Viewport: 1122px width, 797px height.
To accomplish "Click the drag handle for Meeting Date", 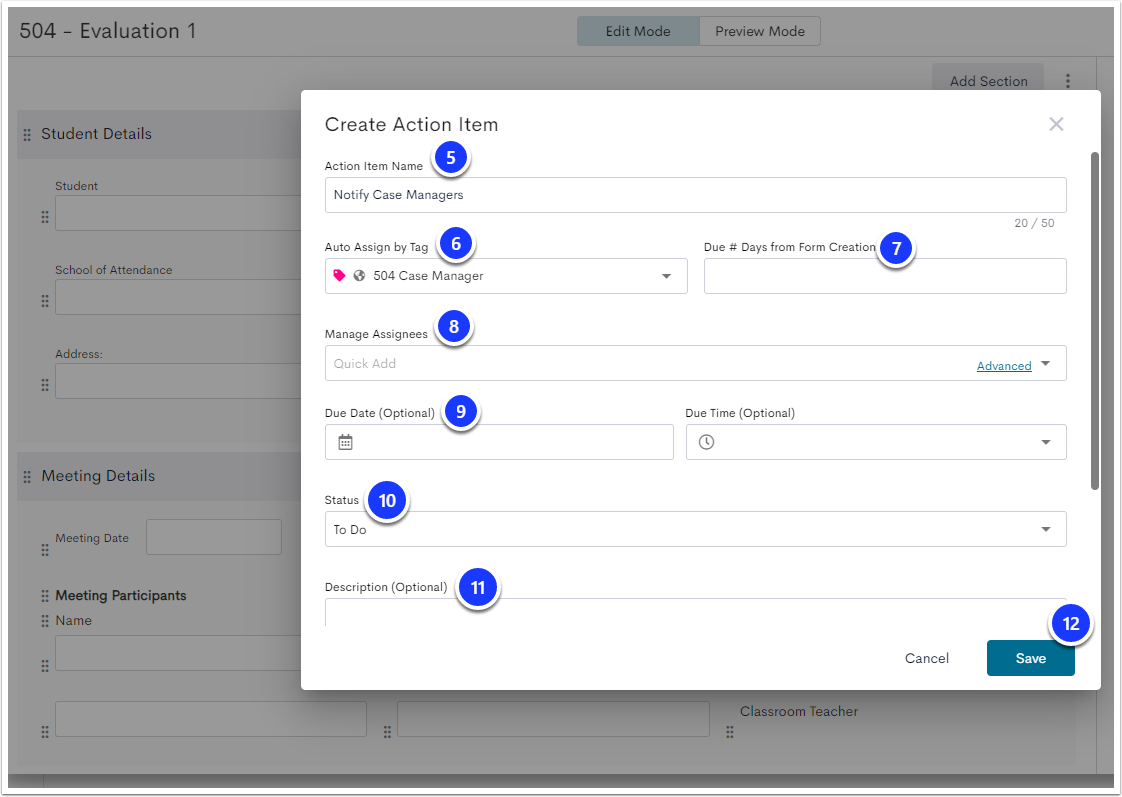I will point(45,549).
